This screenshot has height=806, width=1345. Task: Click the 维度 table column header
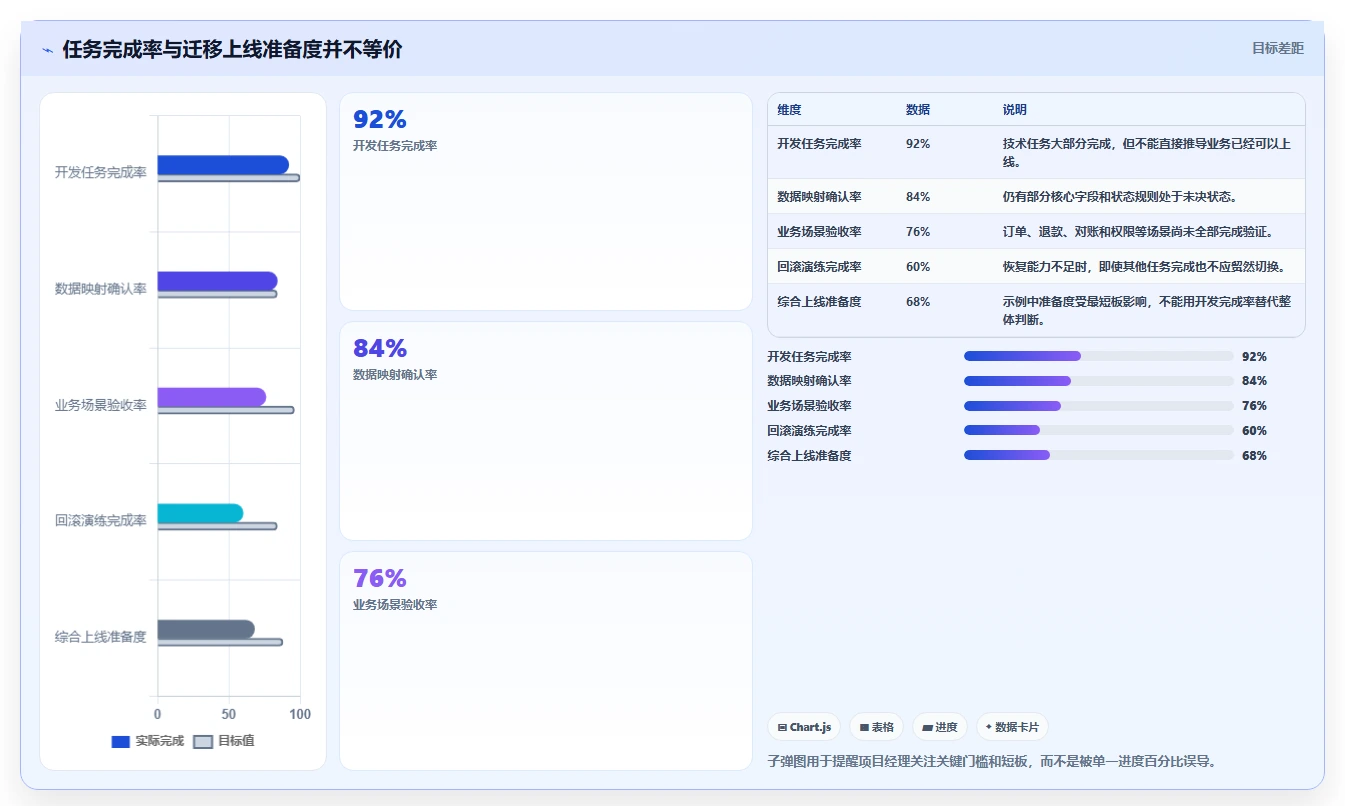click(x=789, y=110)
